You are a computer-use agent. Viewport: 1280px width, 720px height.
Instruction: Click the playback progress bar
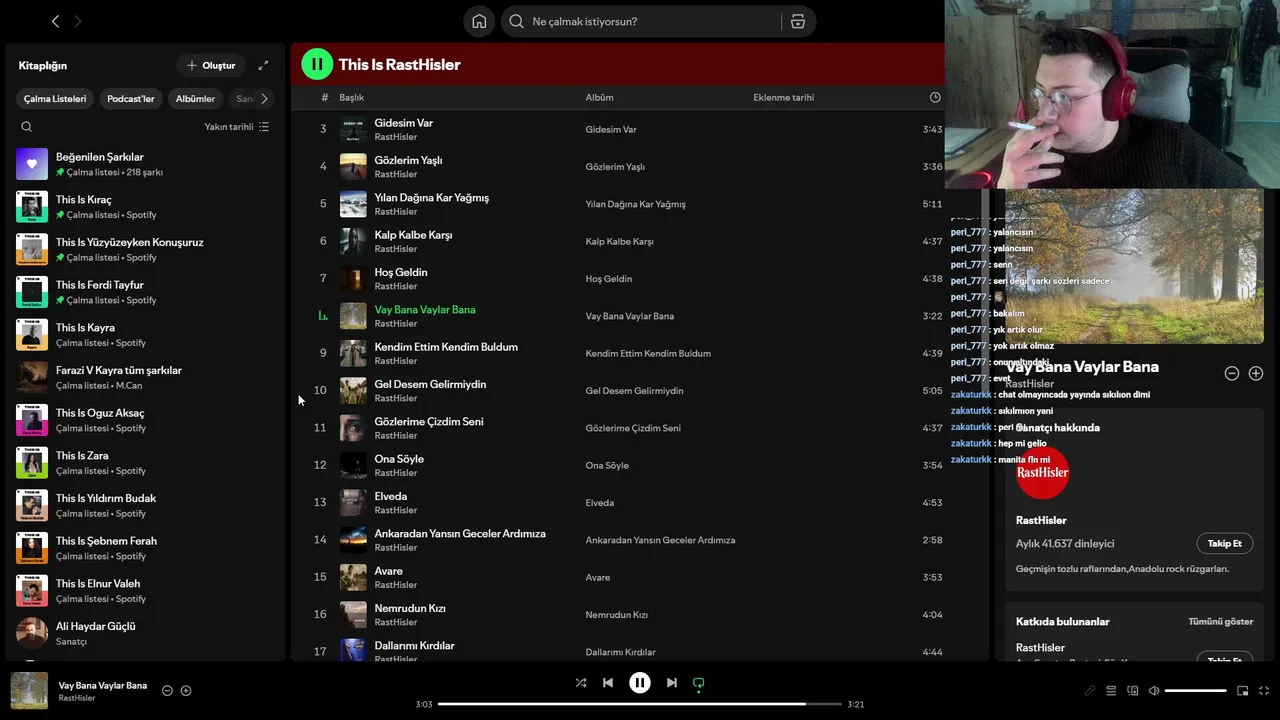[640, 704]
